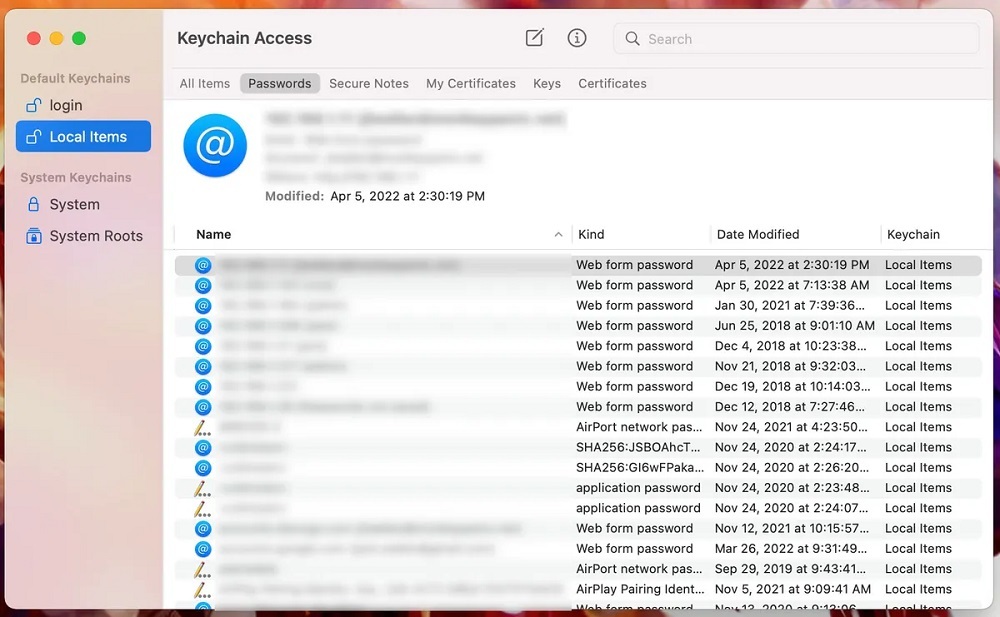Click the large blue @ item icon
This screenshot has width=1000, height=617.
215,146
